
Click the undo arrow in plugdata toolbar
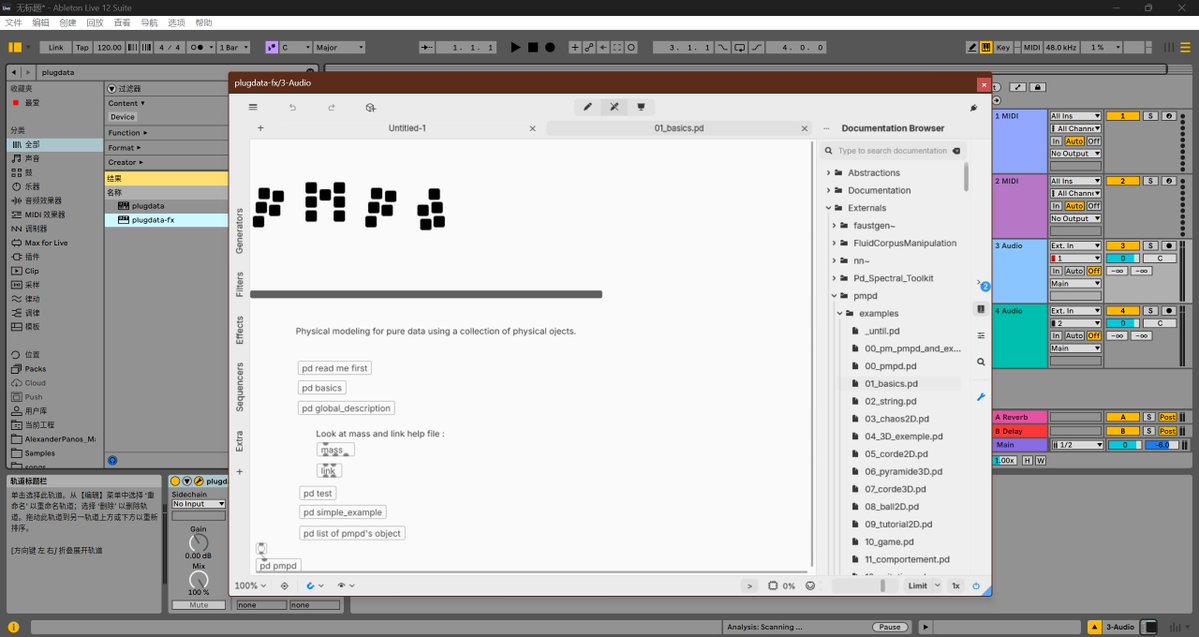292,107
